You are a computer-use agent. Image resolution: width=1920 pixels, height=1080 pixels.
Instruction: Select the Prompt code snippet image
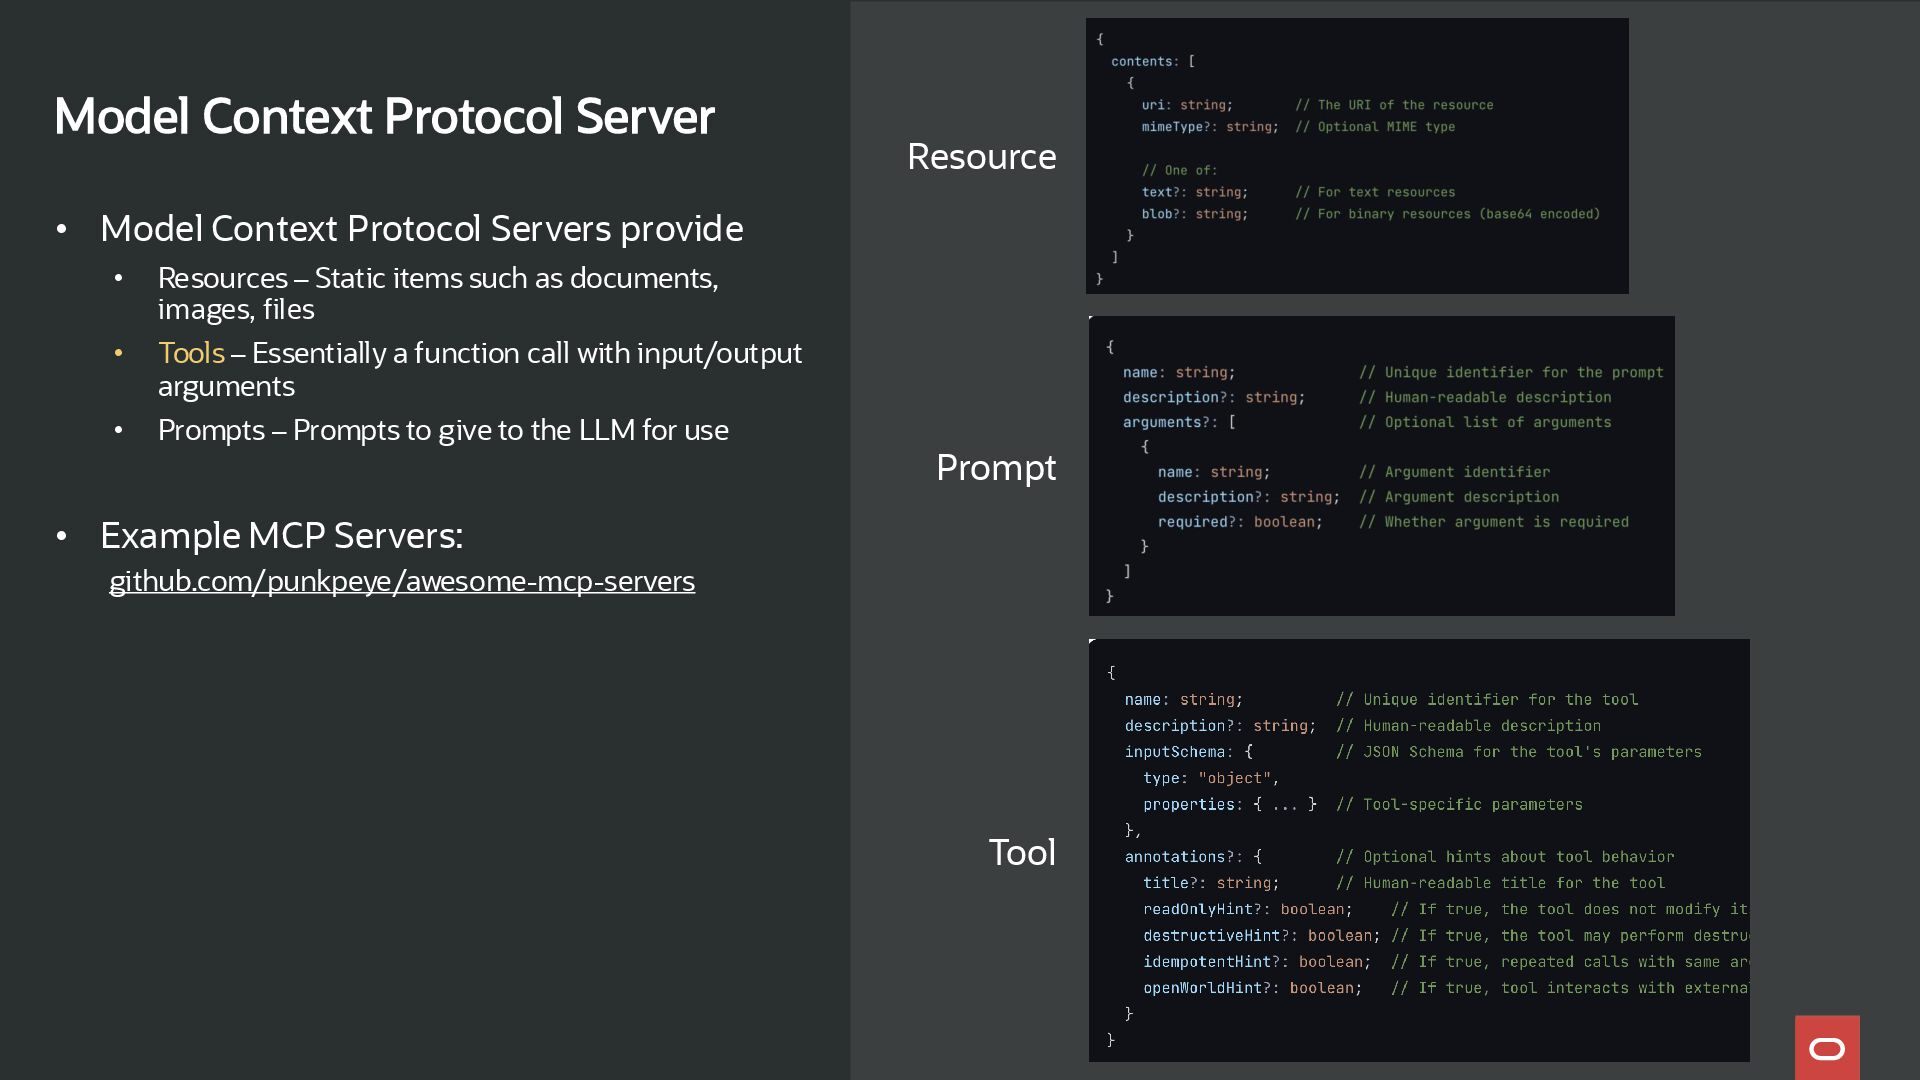pyautogui.click(x=1380, y=466)
